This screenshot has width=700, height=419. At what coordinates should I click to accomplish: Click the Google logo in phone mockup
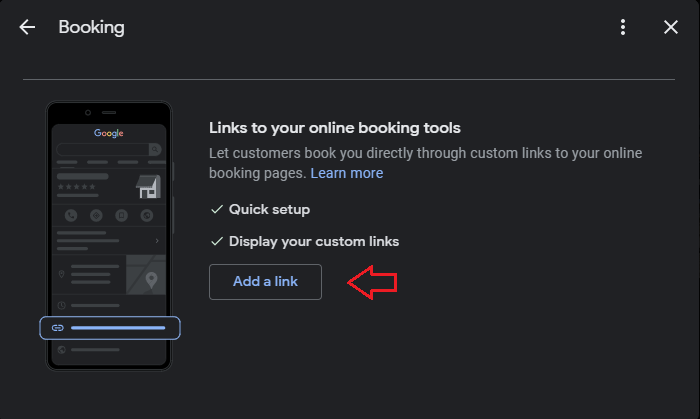[x=108, y=133]
